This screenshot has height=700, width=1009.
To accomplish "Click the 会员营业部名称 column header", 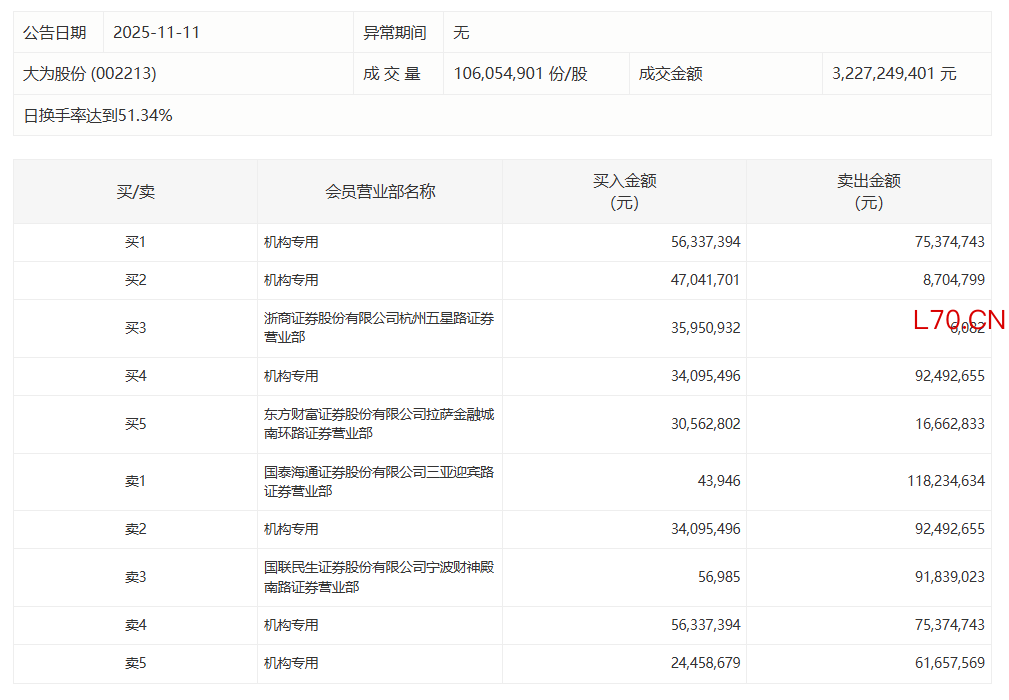I will click(380, 192).
